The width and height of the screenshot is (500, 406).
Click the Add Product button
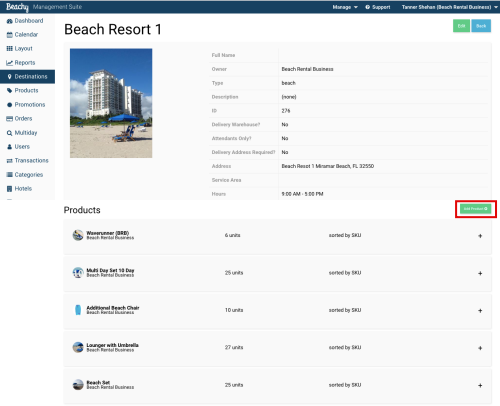point(476,209)
